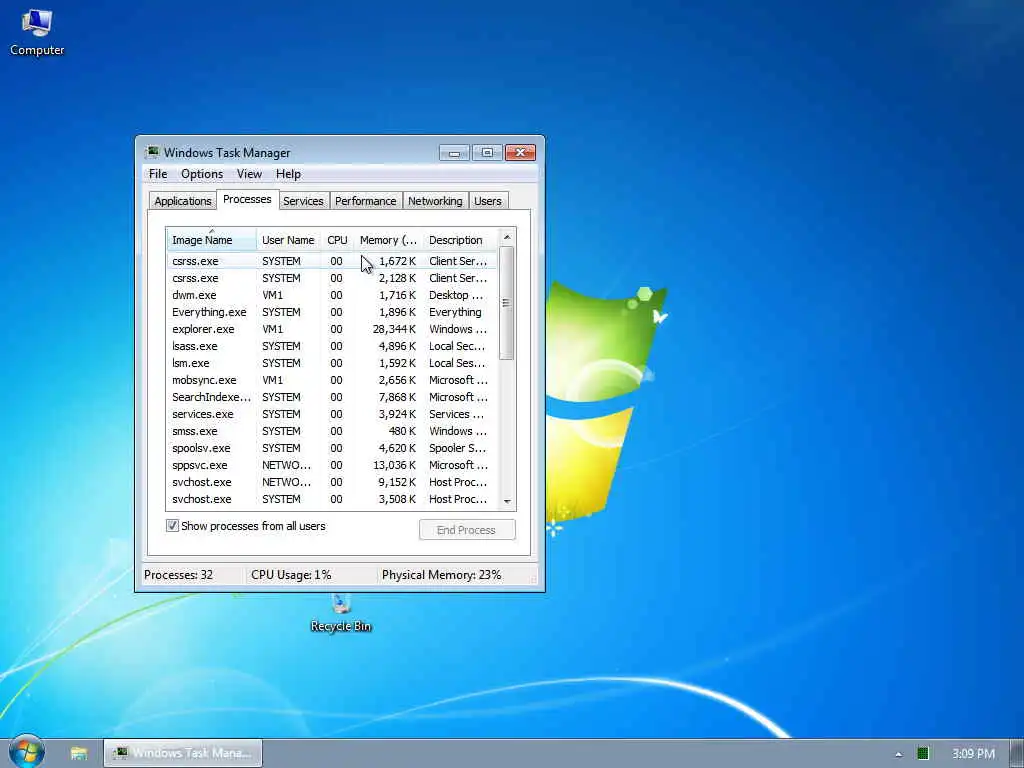The height and width of the screenshot is (768, 1024).
Task: Select the sppsvc.exe process
Action: point(332,464)
